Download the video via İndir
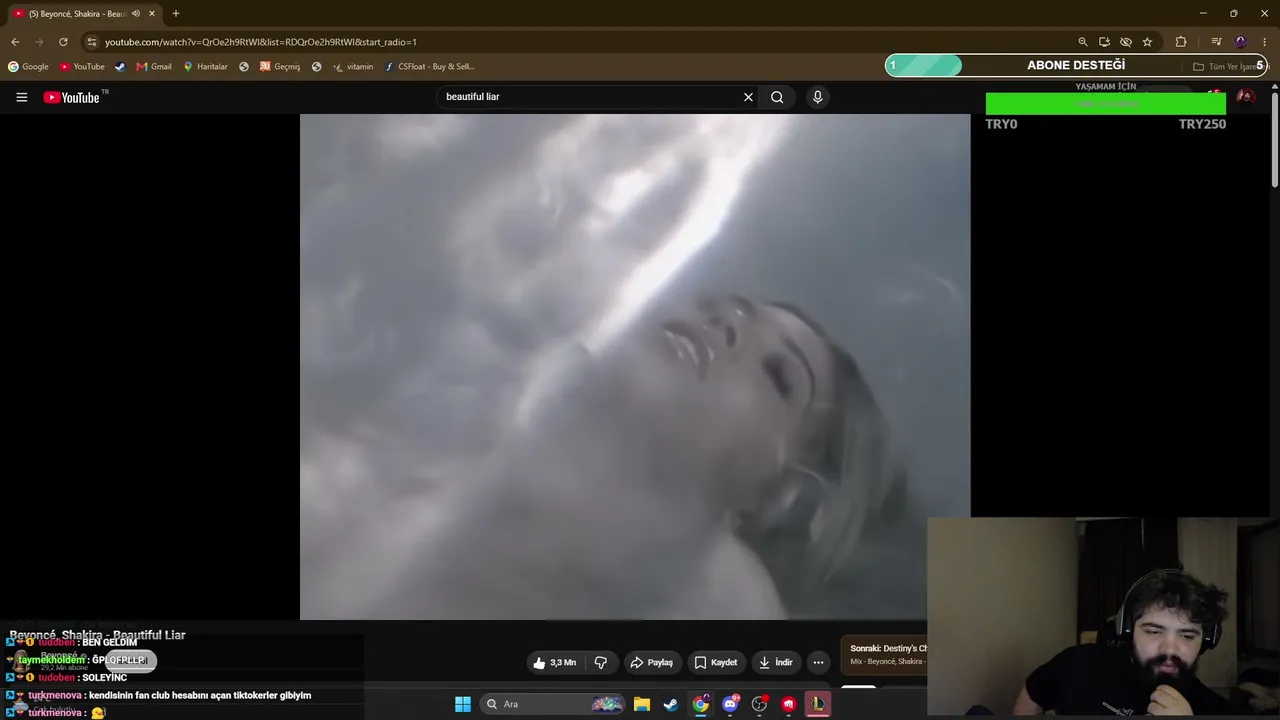1280x720 pixels. (x=776, y=662)
